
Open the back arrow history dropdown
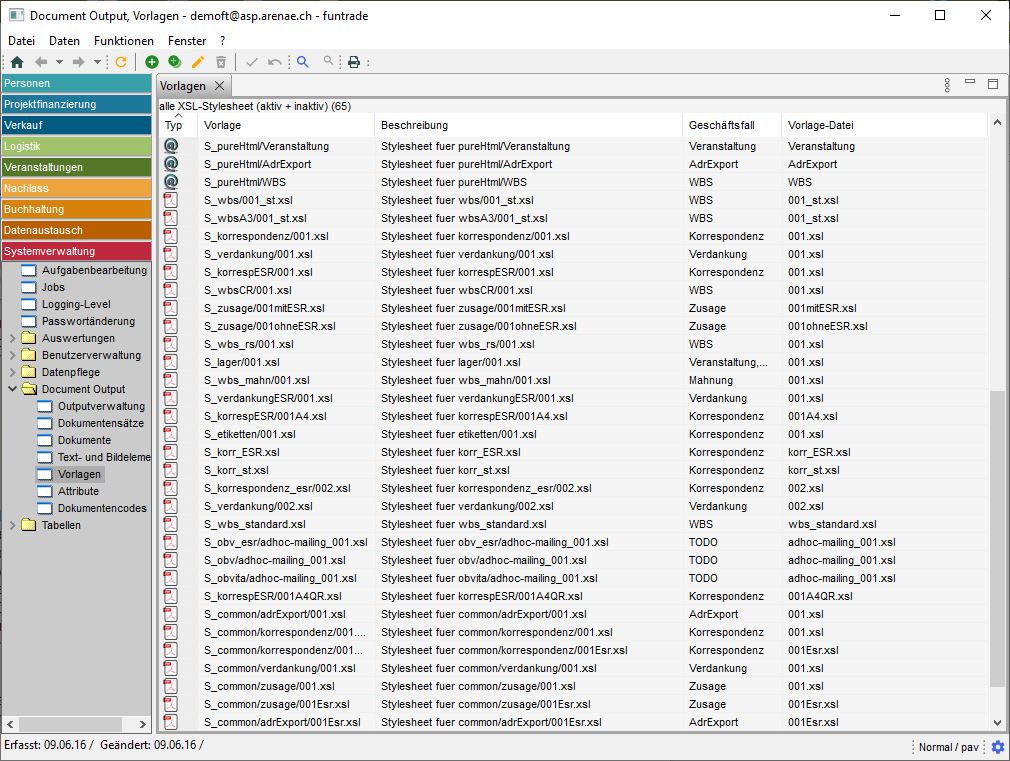[60, 62]
